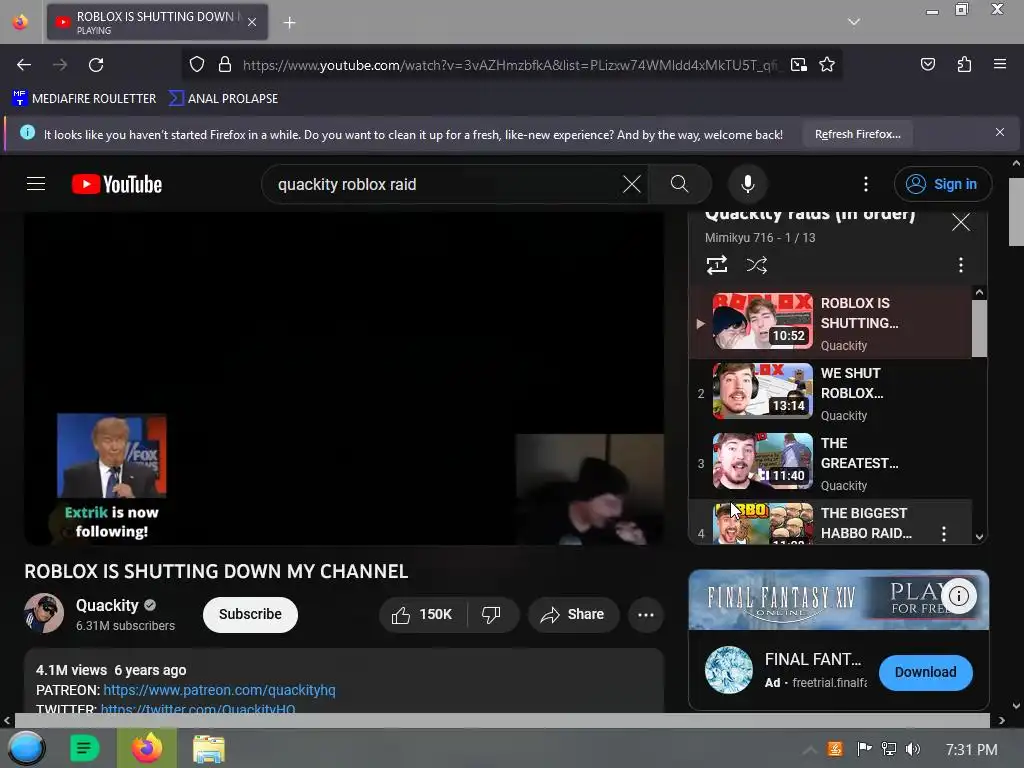This screenshot has width=1024, height=768.
Task: Reload the page with refresh icon
Action: point(96,65)
